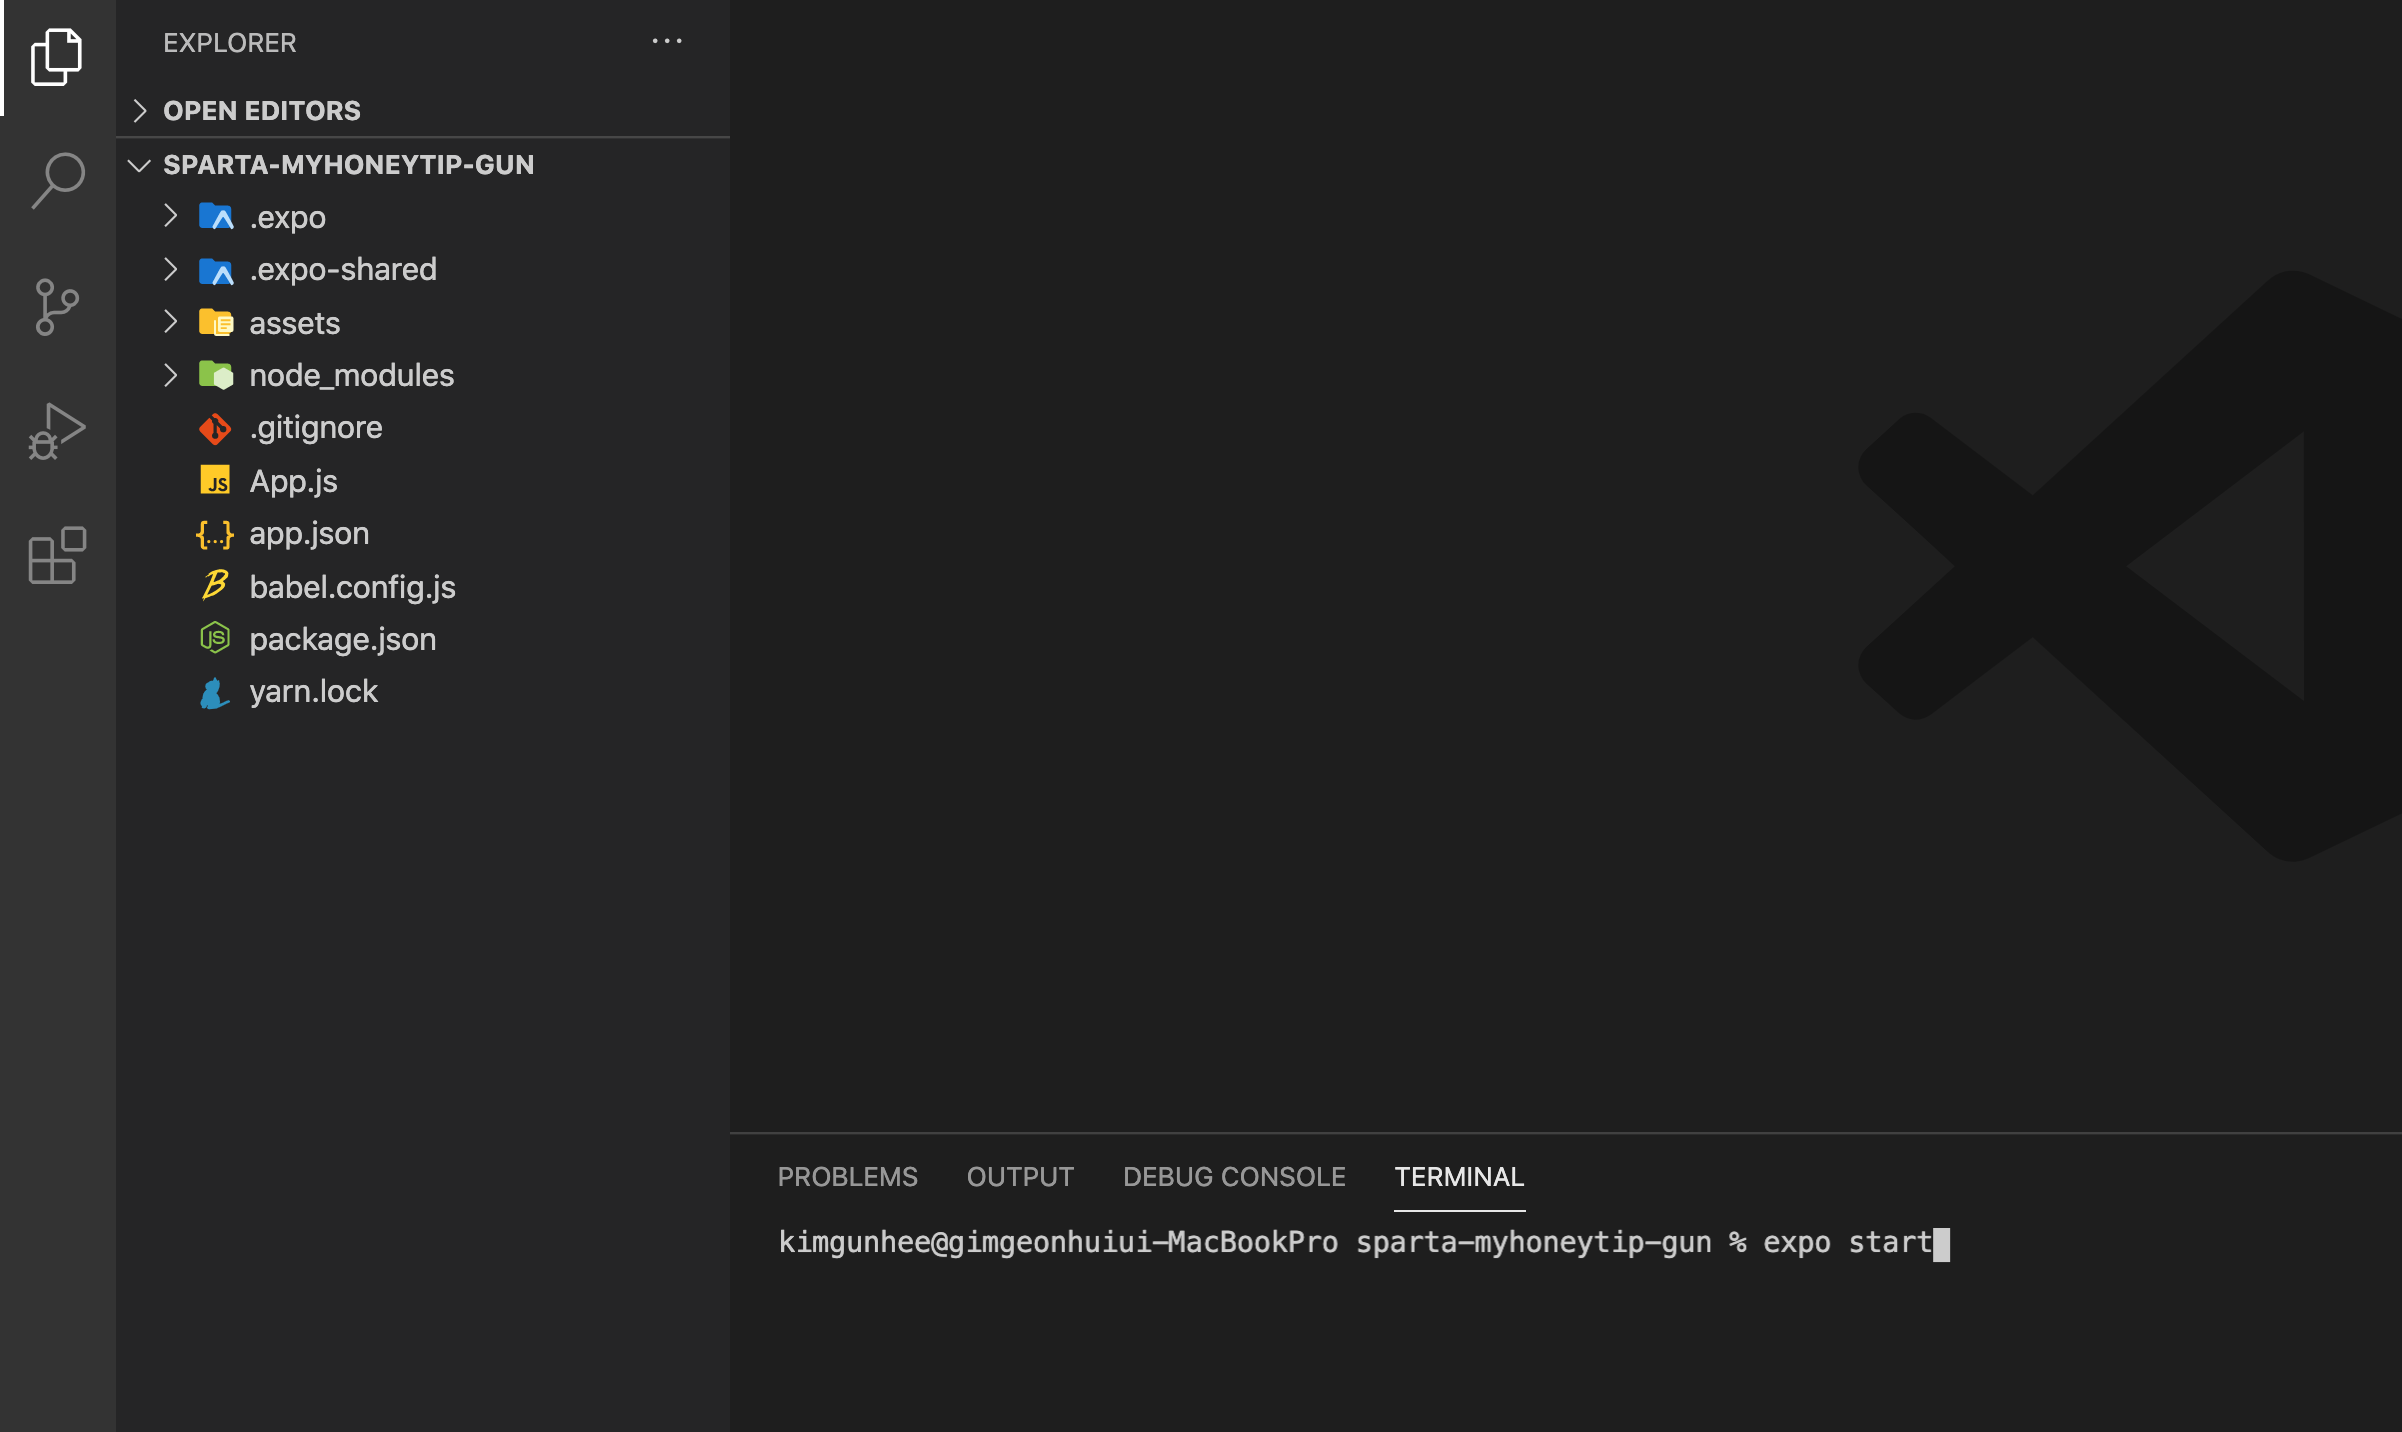
Task: Expand the assets folder
Action: [x=171, y=323]
